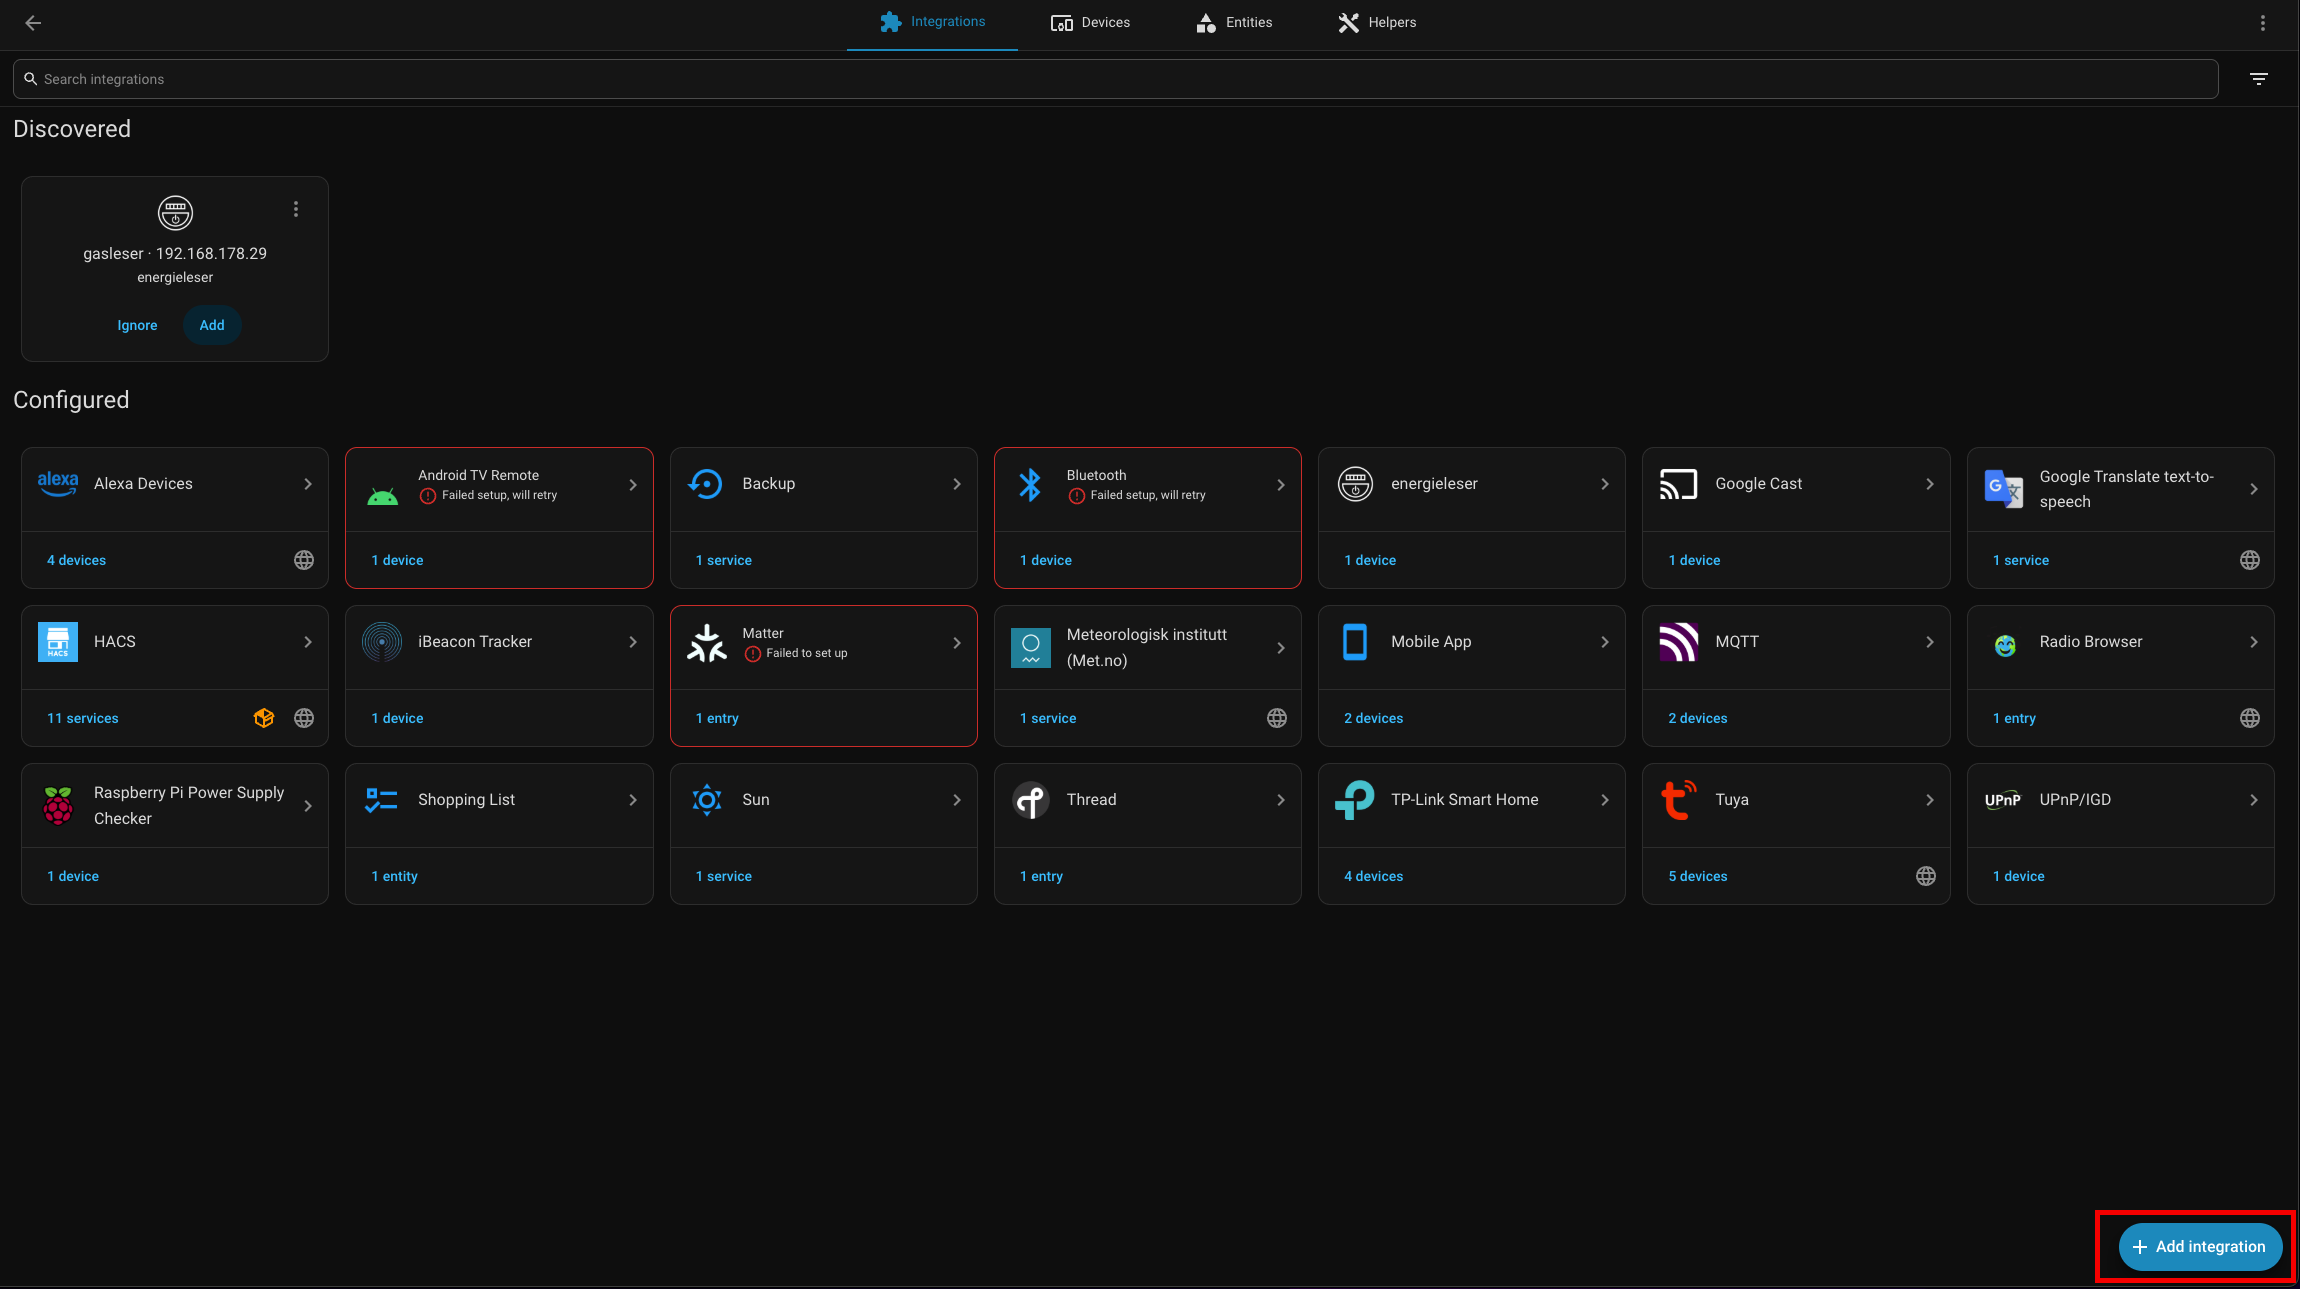Click the Google Translate cloud globe icon
The image size is (2300, 1289).
pyautogui.click(x=2250, y=560)
